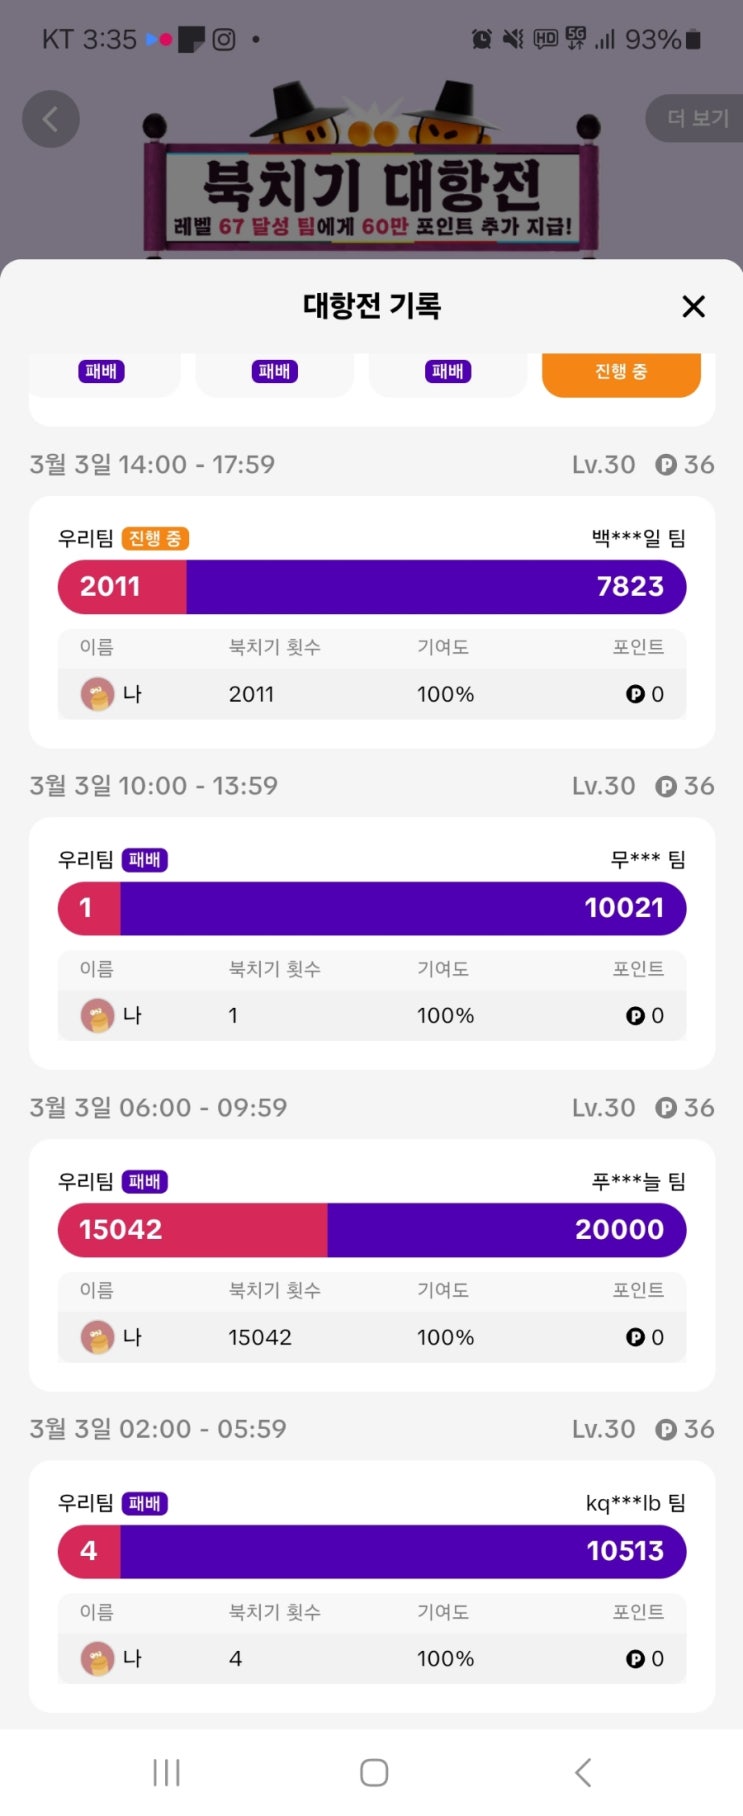This screenshot has width=743, height=1816.
Task: Tap my avatar in 02:00 match row
Action: (x=97, y=1659)
